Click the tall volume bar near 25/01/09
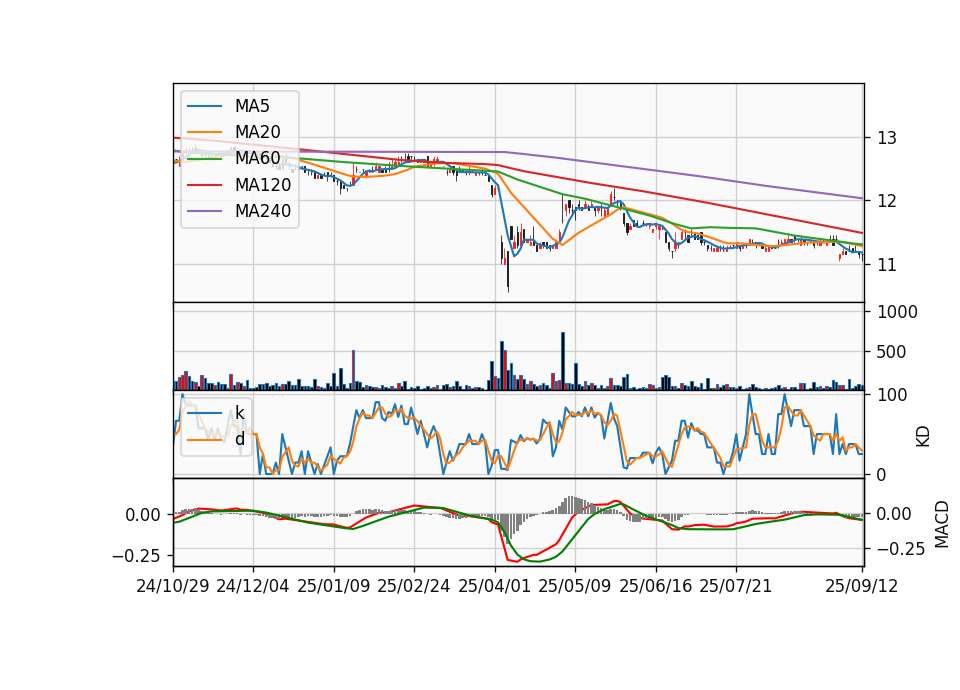 353,370
